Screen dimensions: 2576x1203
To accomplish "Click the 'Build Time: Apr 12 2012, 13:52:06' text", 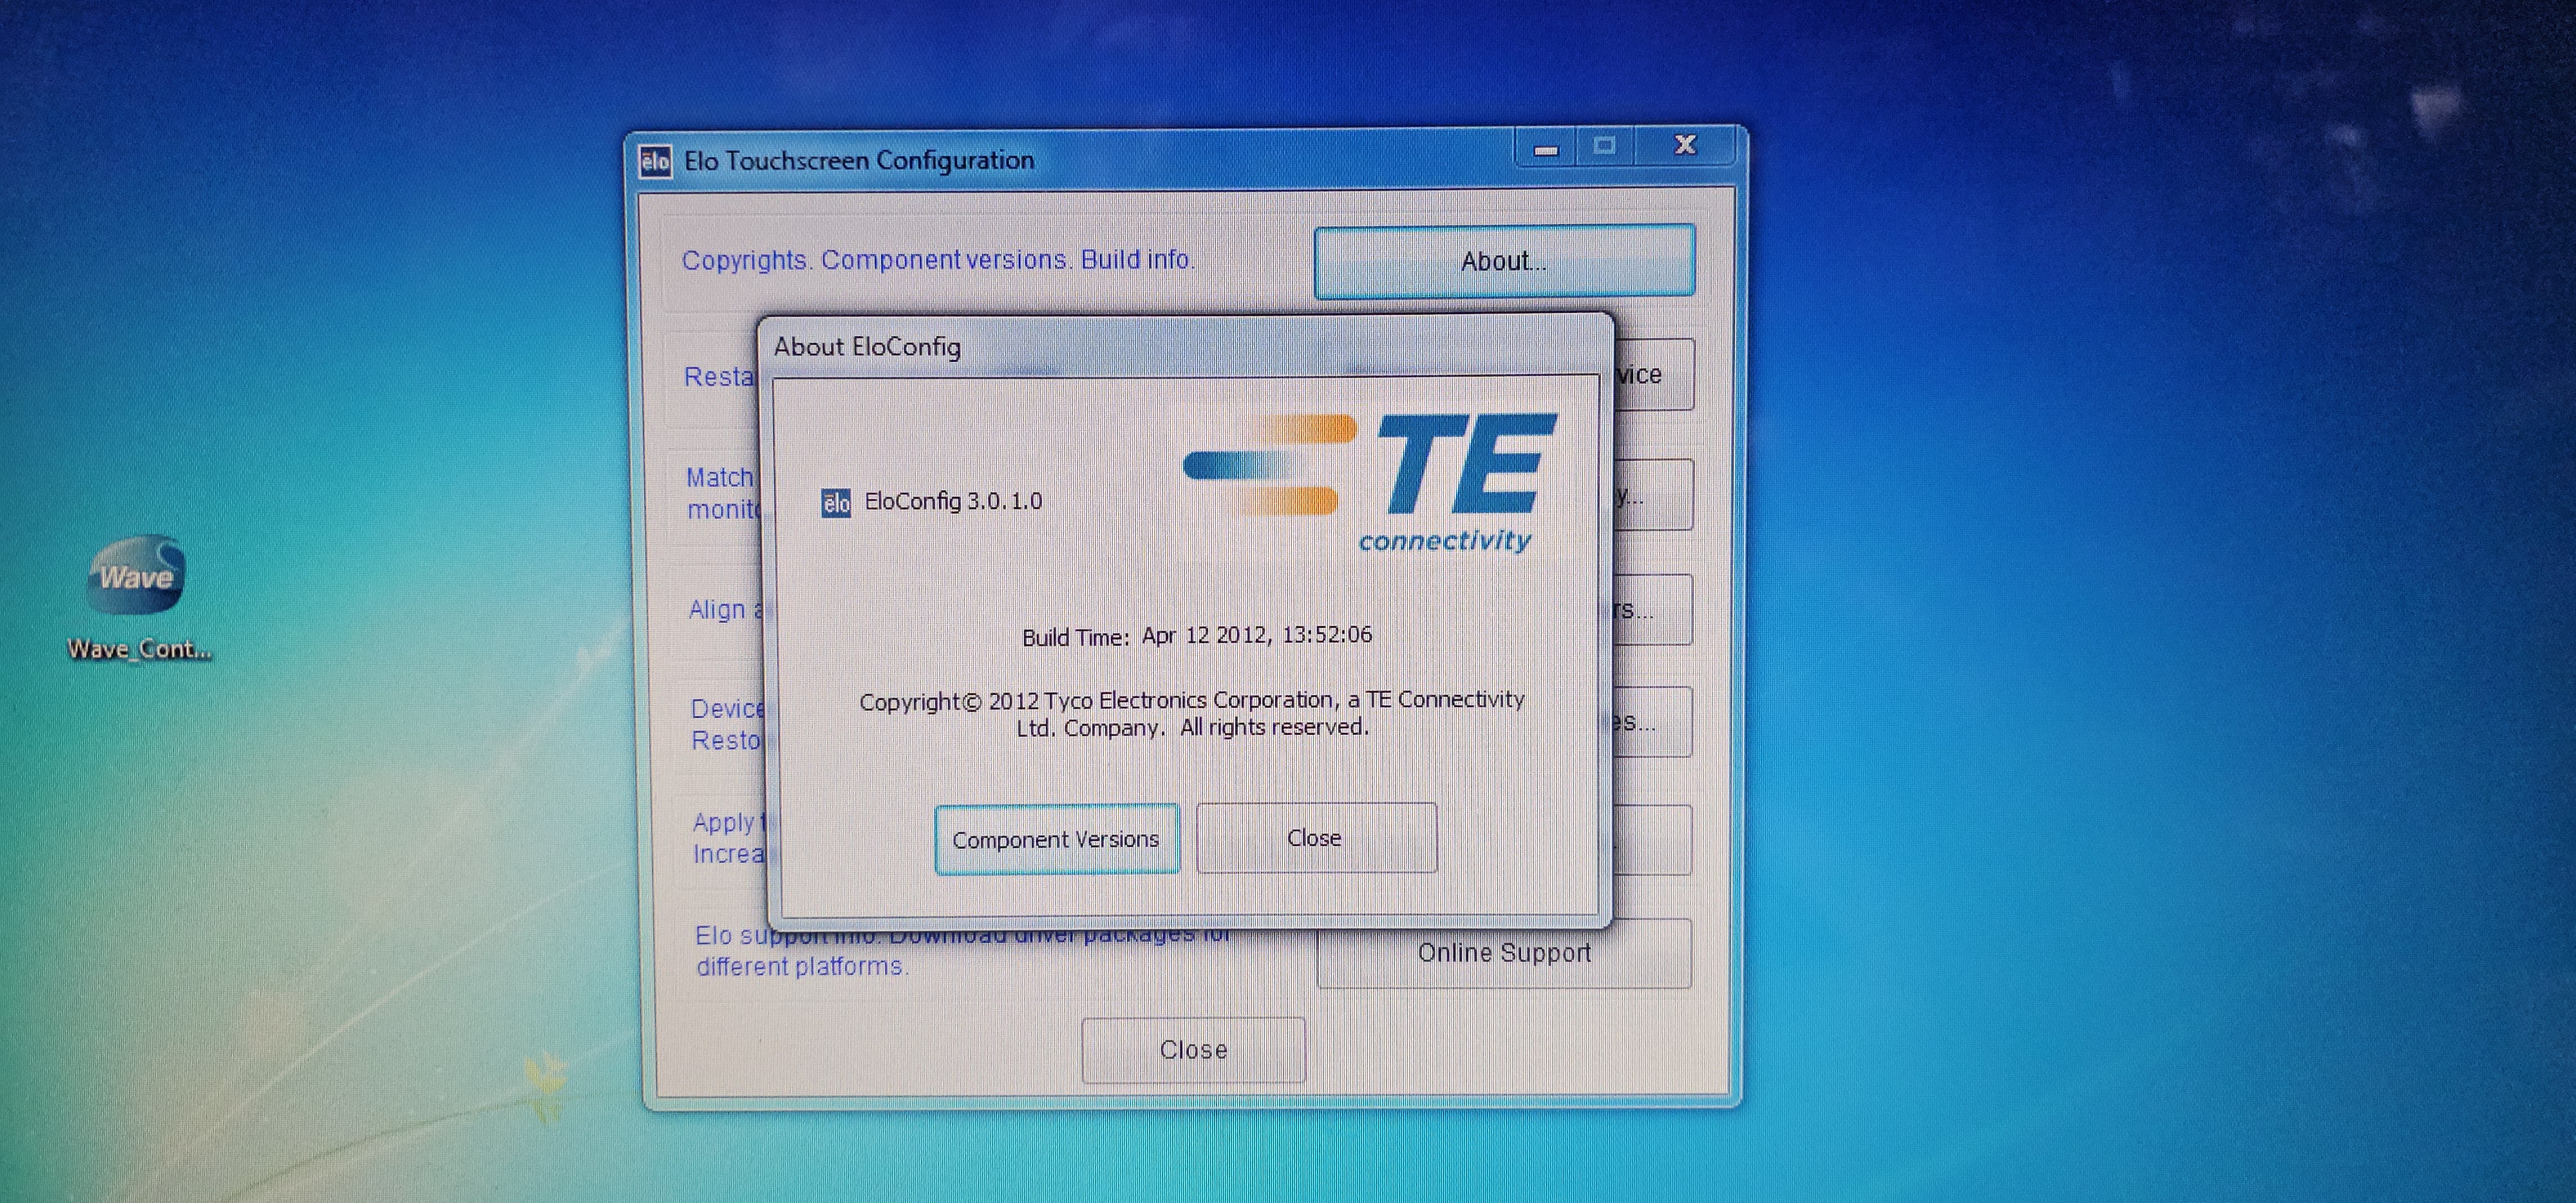I will click(1197, 636).
